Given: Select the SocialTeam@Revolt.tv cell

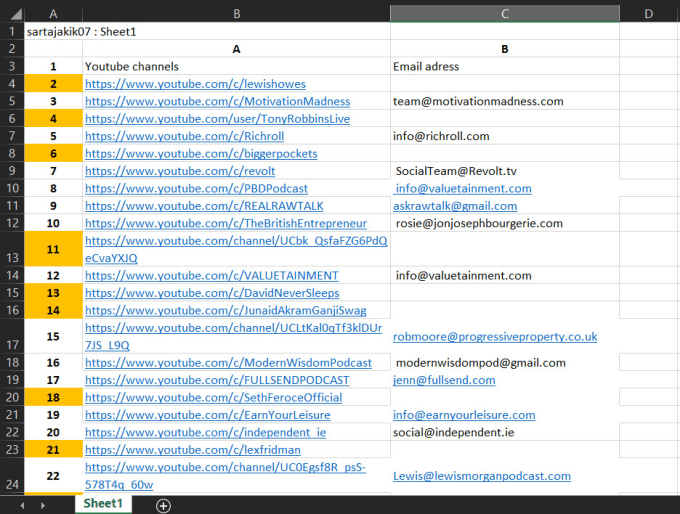Looking at the screenshot, I should 505,171.
